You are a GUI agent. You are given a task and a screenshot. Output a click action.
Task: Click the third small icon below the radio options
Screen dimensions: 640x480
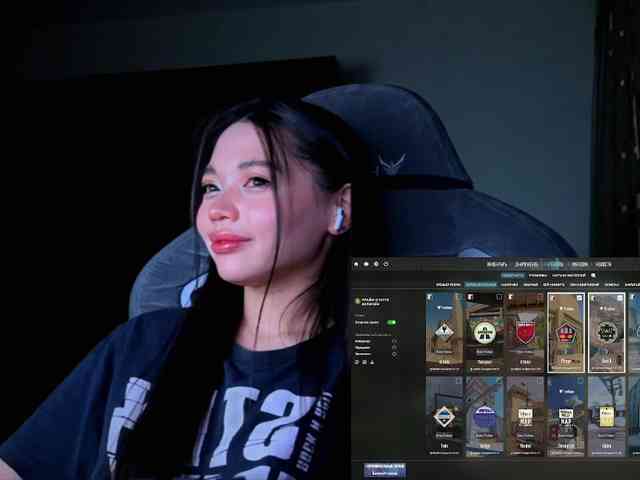coord(372,362)
